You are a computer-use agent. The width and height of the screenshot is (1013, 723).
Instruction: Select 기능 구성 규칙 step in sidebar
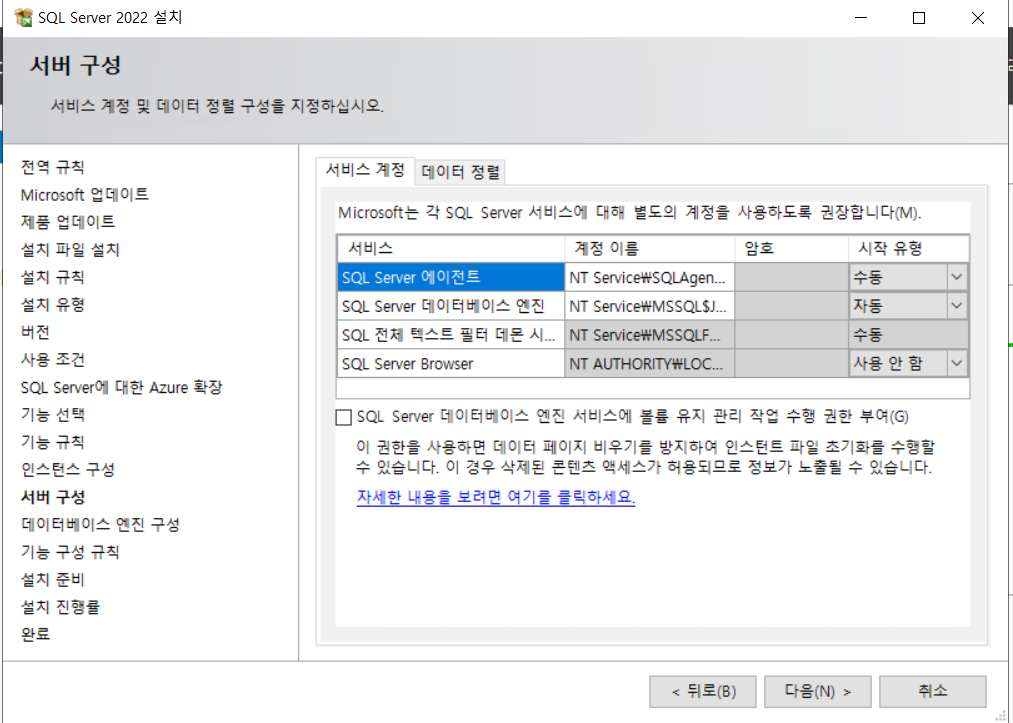(x=70, y=552)
